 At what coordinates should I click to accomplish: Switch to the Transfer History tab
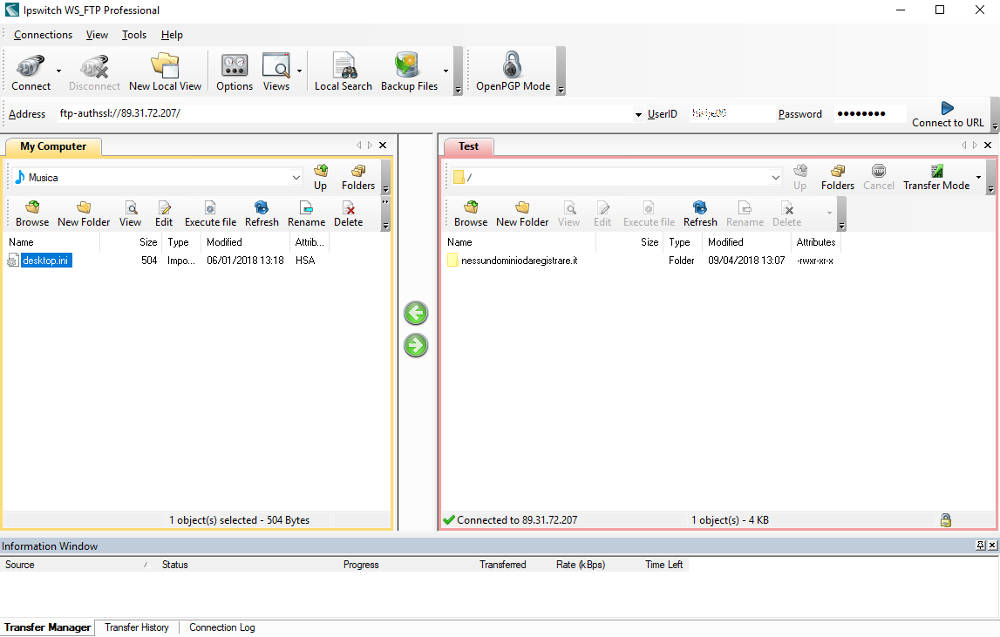click(136, 627)
